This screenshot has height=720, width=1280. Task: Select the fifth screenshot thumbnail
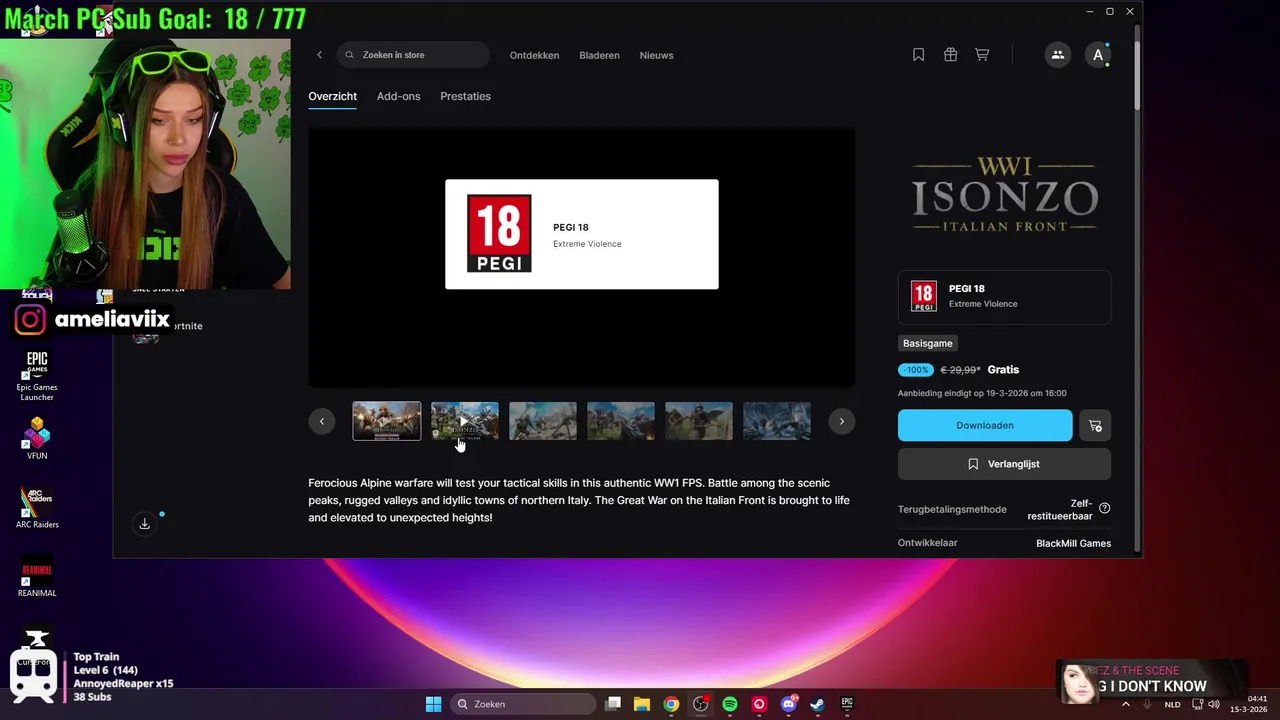tap(699, 421)
